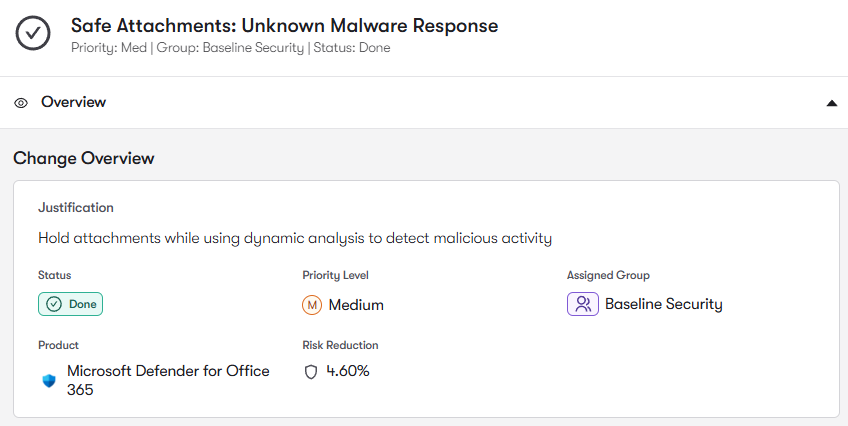
Task: Click the Microsoft Defender for Office 365 product name
Action: 168,380
